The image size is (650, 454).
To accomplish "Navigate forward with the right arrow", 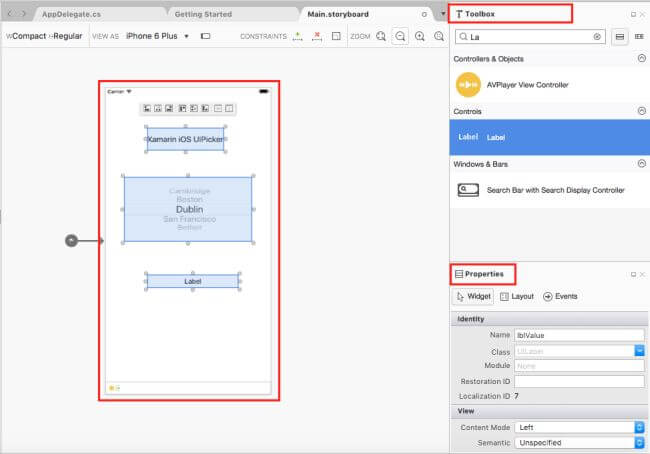I will pos(24,14).
